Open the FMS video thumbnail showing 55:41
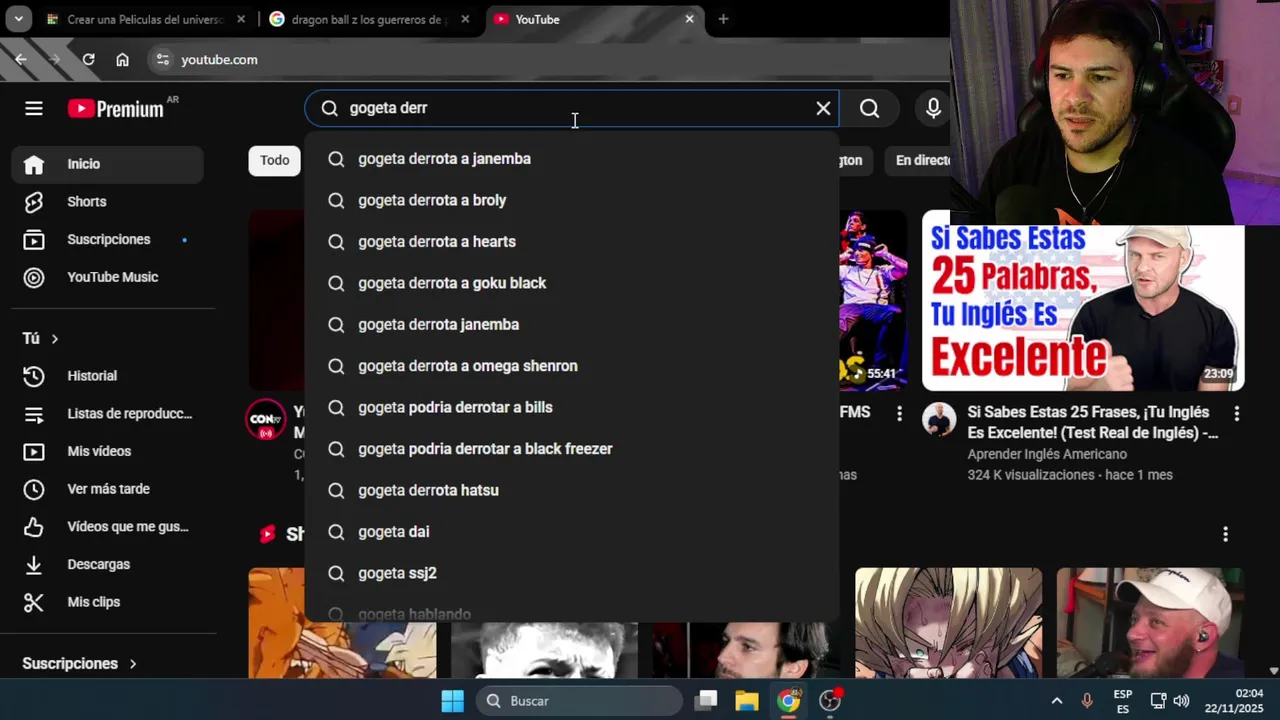The height and width of the screenshot is (720, 1280). (x=874, y=300)
